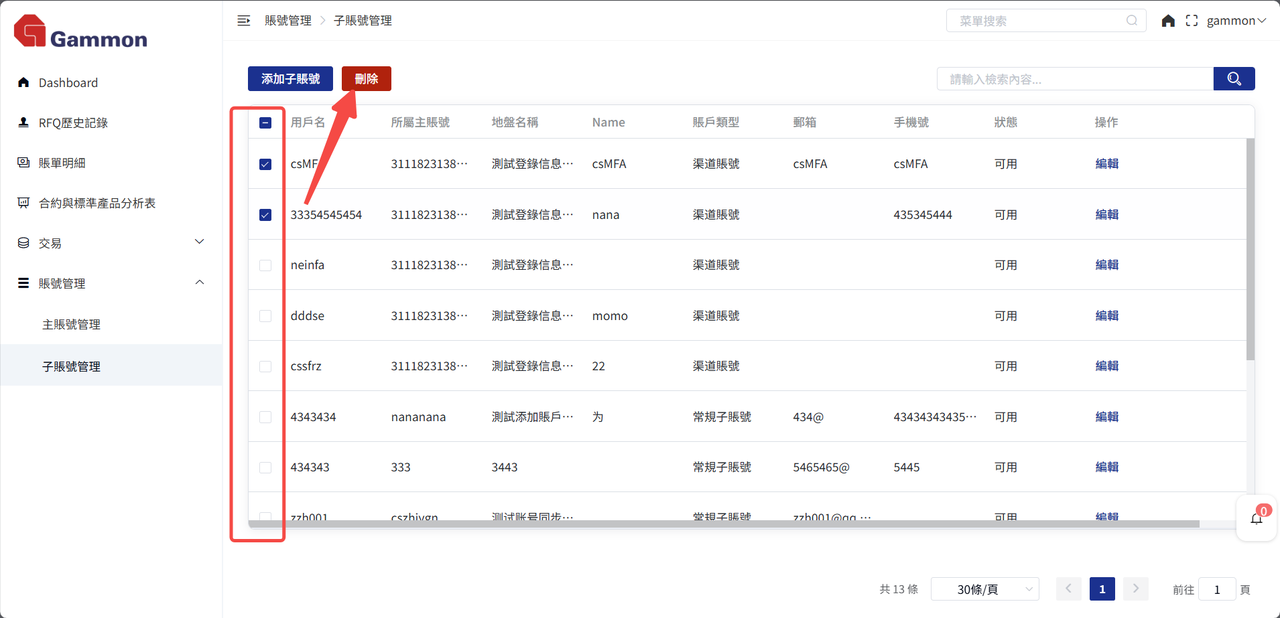
Task: Go to next page arrow
Action: point(1135,589)
